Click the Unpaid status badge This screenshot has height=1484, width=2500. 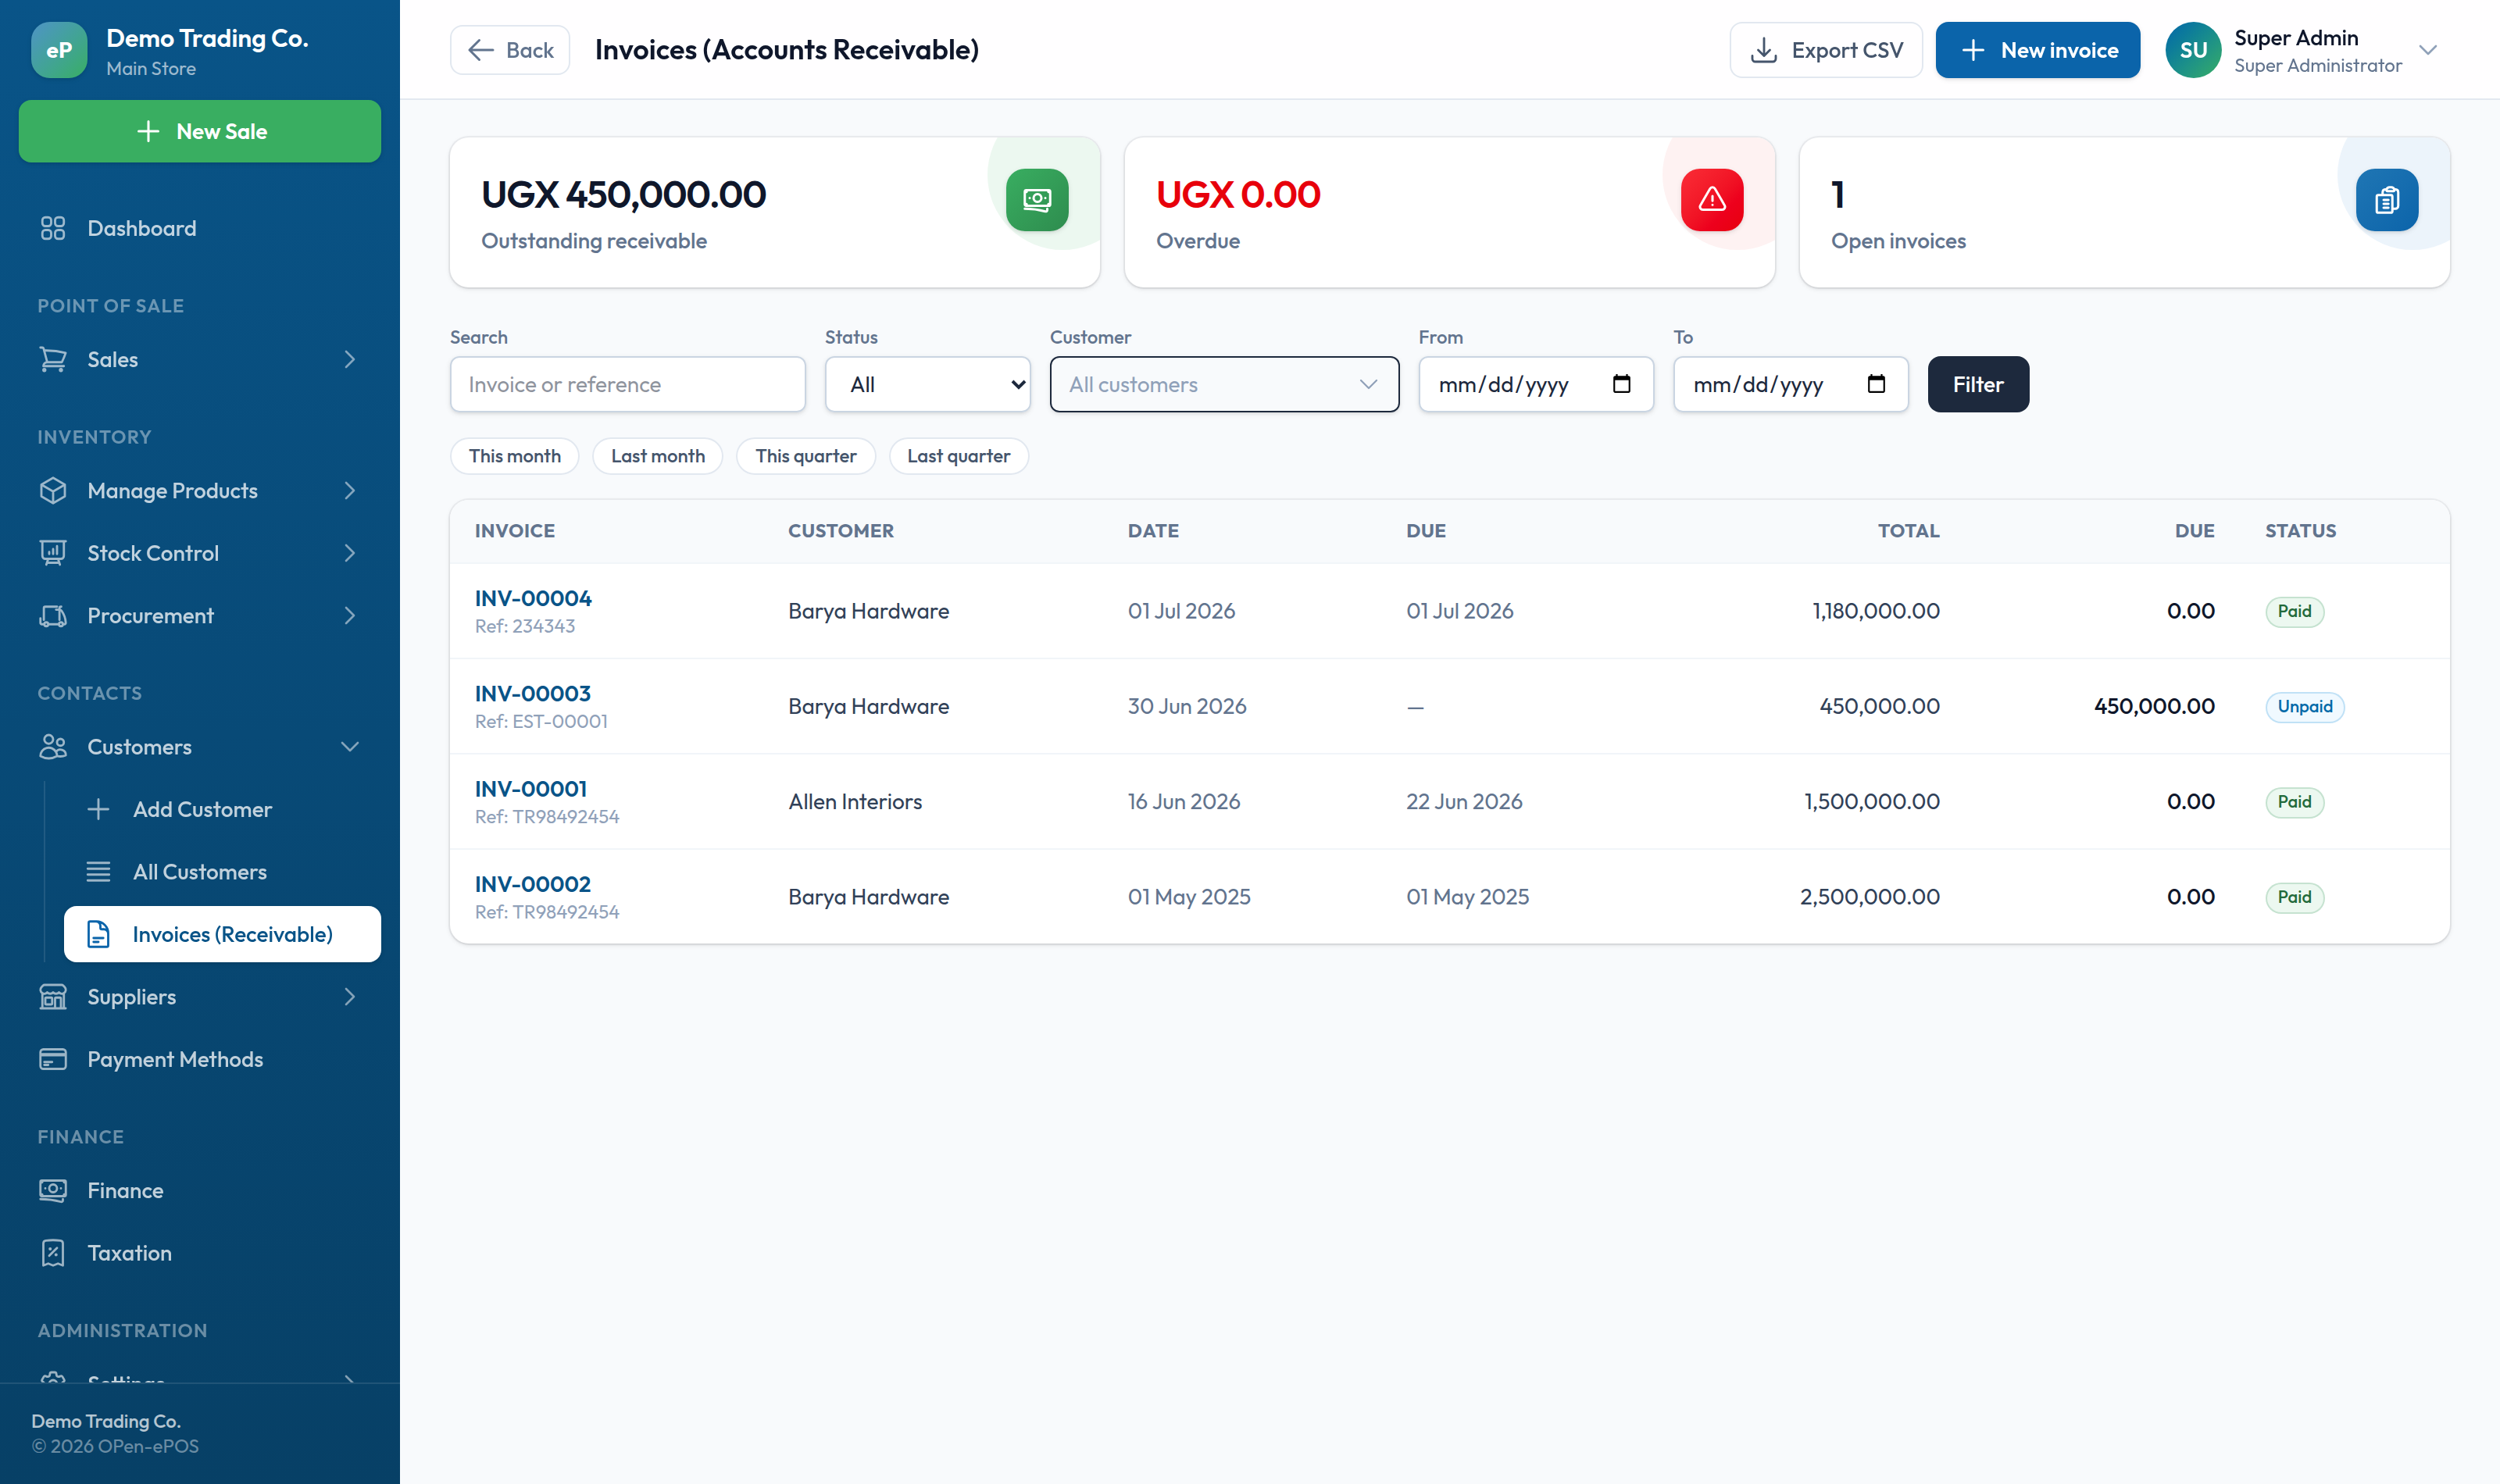point(2305,706)
